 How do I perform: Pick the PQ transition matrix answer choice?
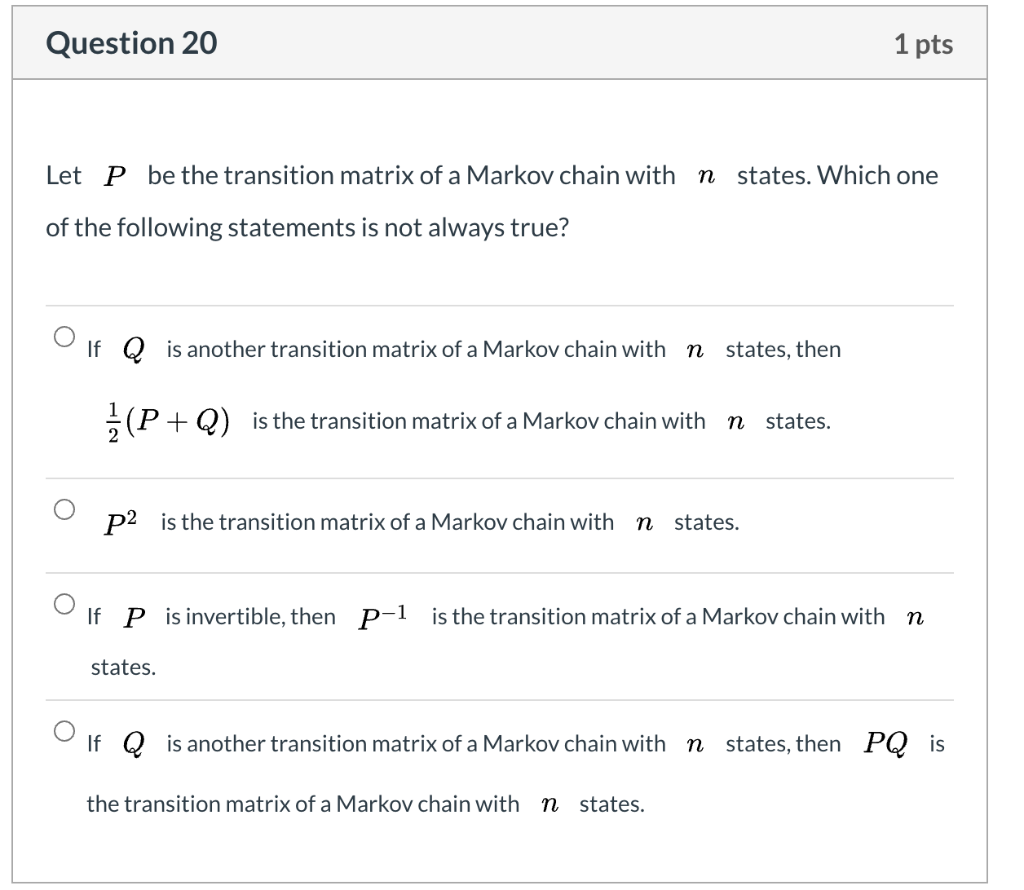[x=63, y=733]
